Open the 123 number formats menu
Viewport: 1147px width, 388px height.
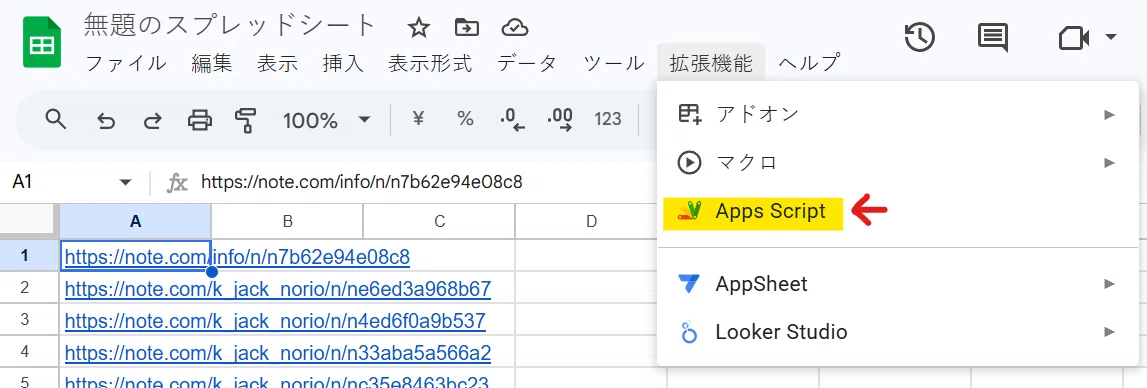point(608,119)
